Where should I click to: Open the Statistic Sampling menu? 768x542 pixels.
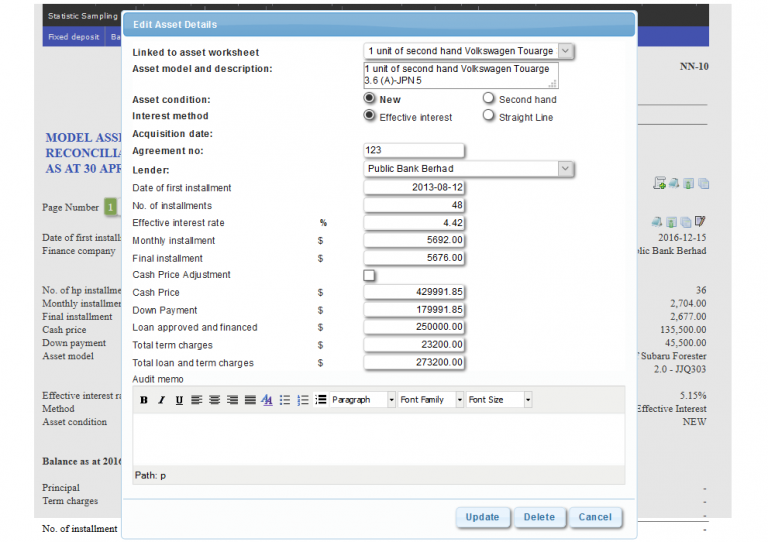82,16
